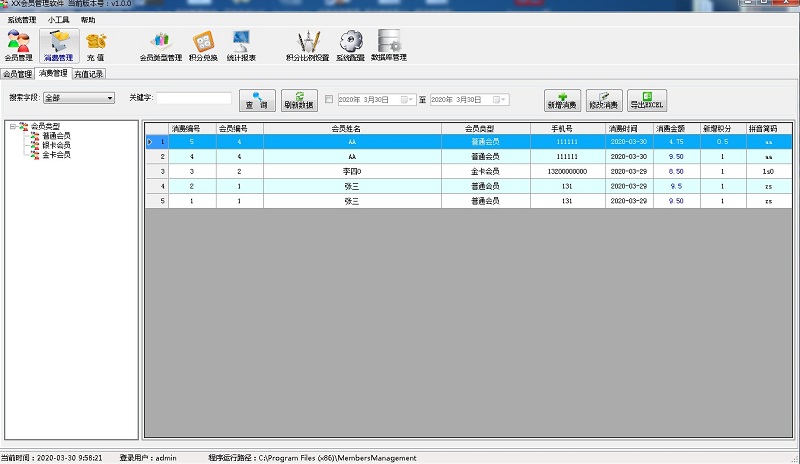800x464 pixels.
Task: Collapse the 会员类型 tree node
Action: (11, 126)
